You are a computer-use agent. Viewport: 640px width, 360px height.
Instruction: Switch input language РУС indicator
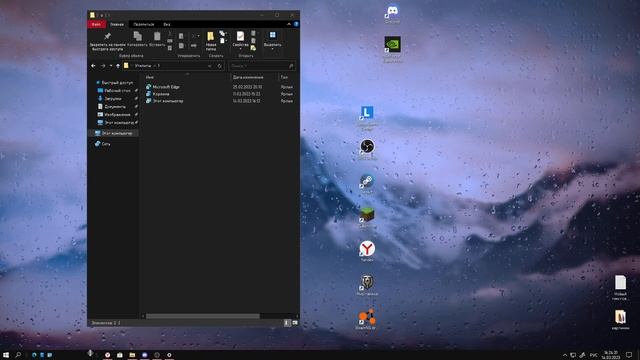click(x=593, y=355)
